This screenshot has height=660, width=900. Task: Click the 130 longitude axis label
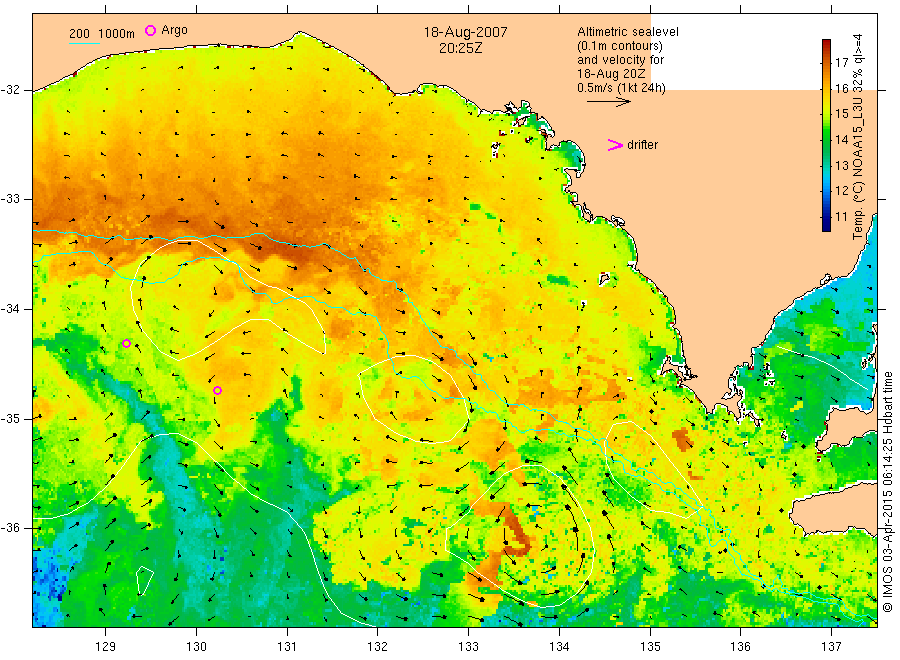pyautogui.click(x=196, y=647)
